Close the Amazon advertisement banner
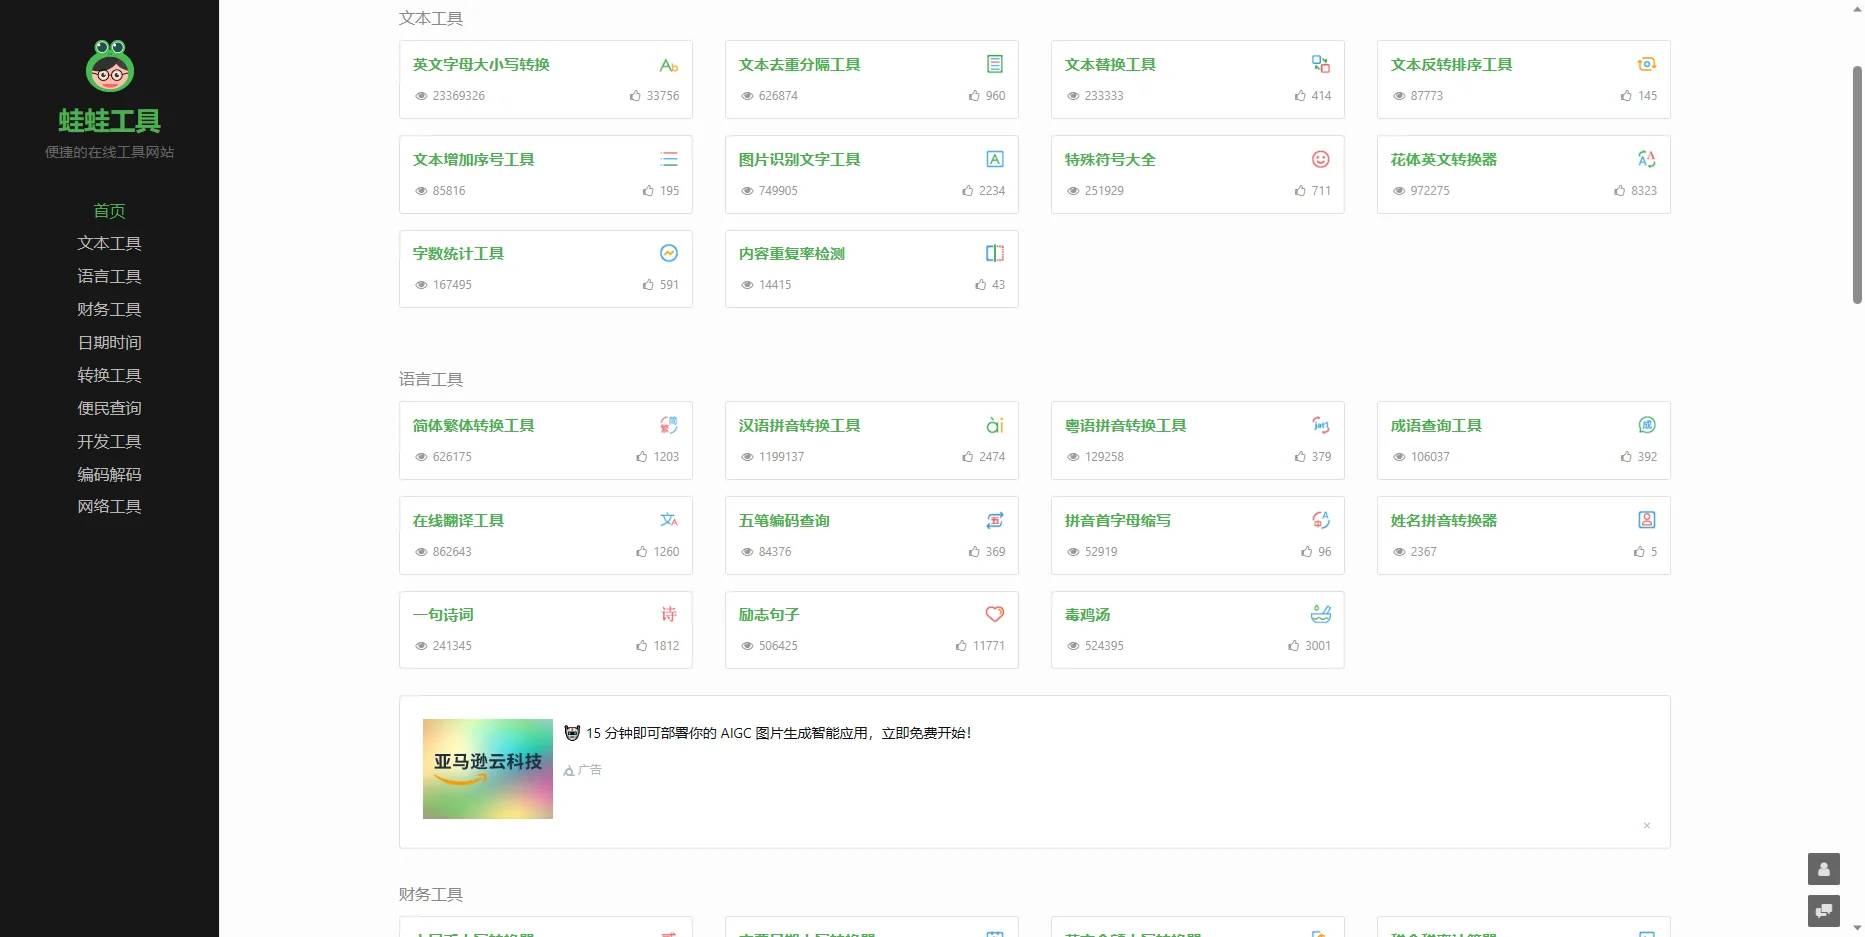 [x=1647, y=826]
